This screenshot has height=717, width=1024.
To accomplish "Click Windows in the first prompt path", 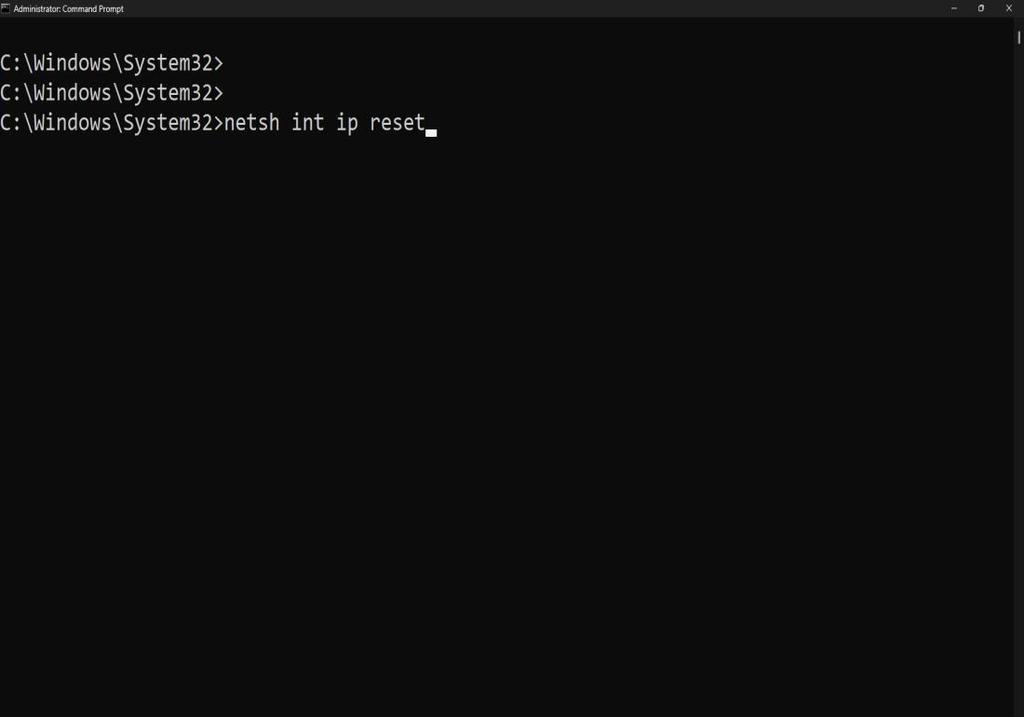I will click(x=72, y=63).
